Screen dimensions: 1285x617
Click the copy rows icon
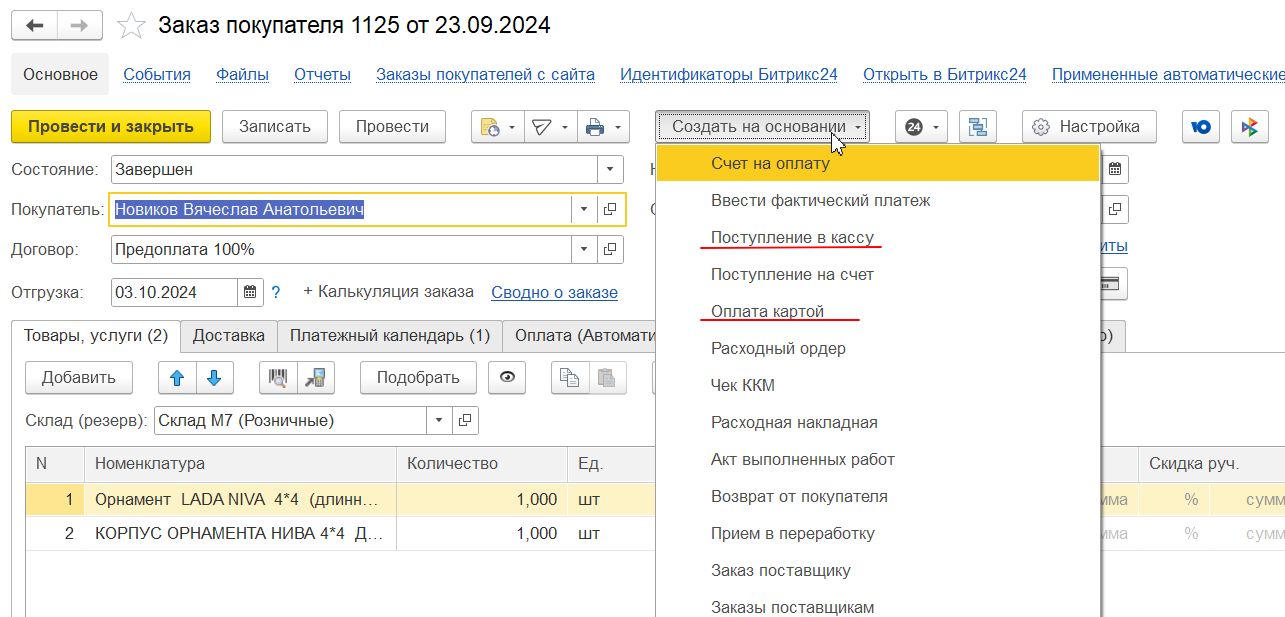570,377
